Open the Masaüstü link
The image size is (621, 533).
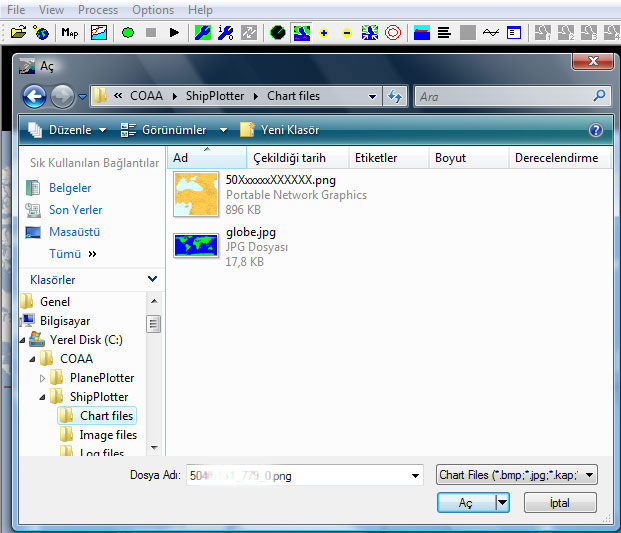pos(74,232)
